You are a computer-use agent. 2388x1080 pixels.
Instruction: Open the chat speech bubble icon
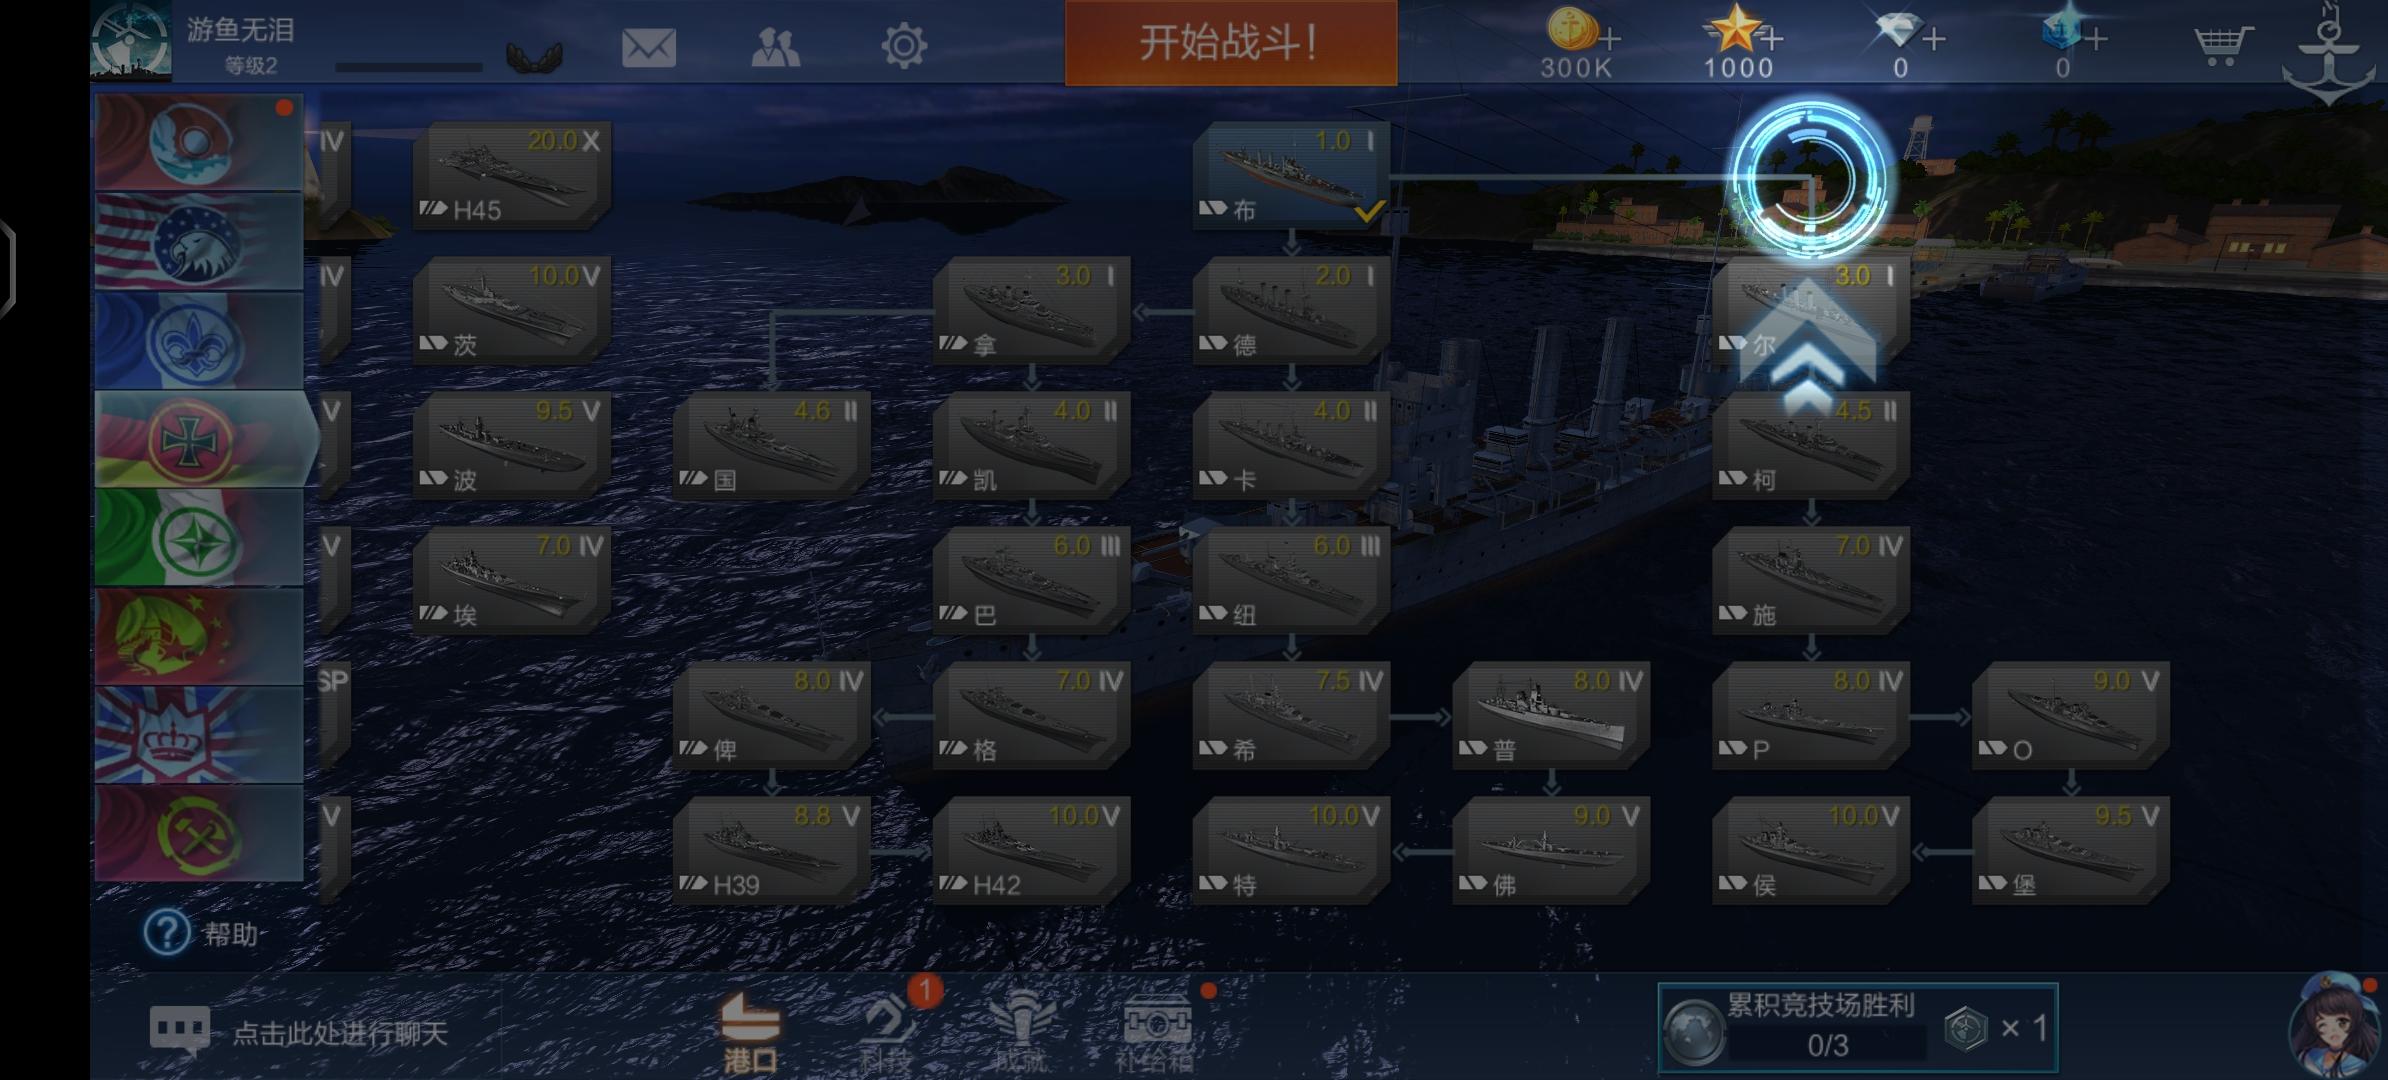180,1031
